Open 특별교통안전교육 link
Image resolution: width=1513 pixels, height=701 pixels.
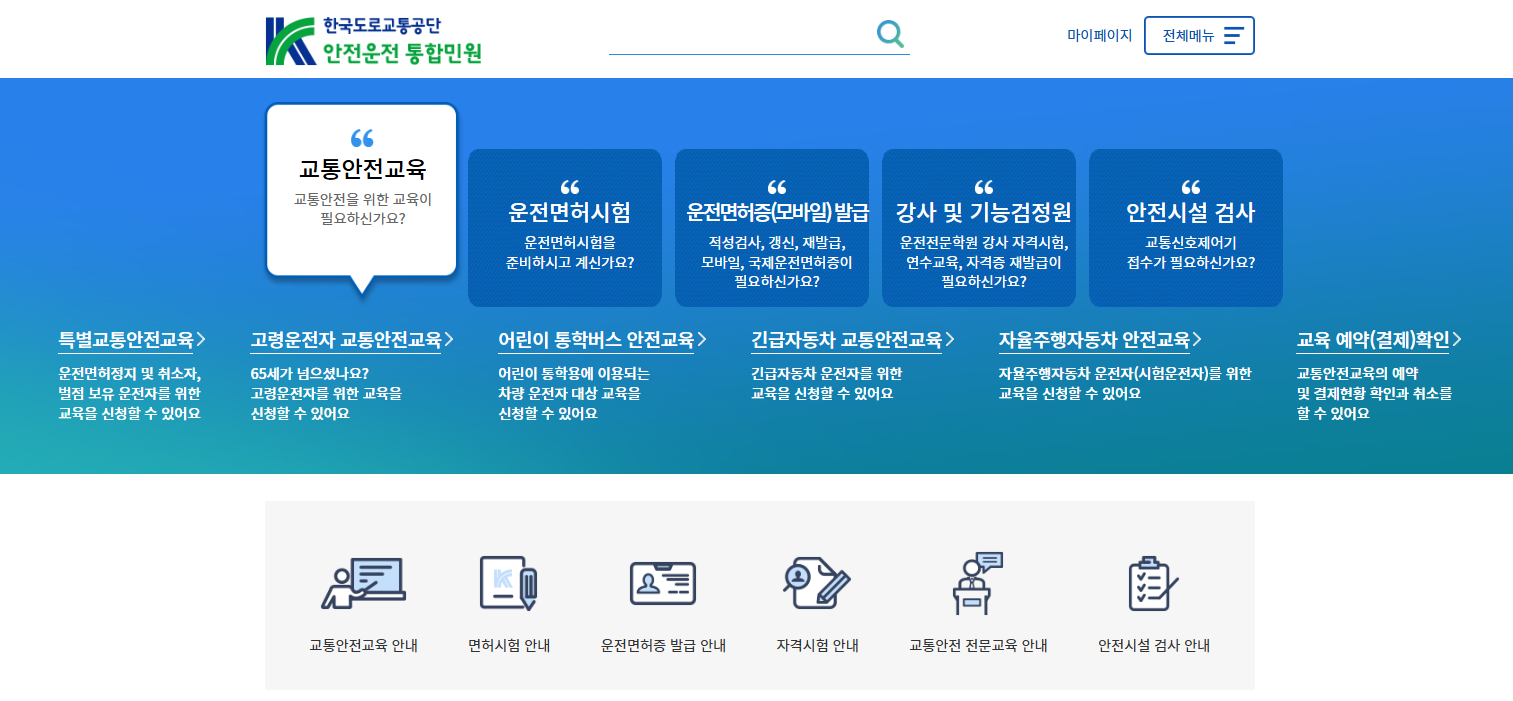[x=126, y=340]
